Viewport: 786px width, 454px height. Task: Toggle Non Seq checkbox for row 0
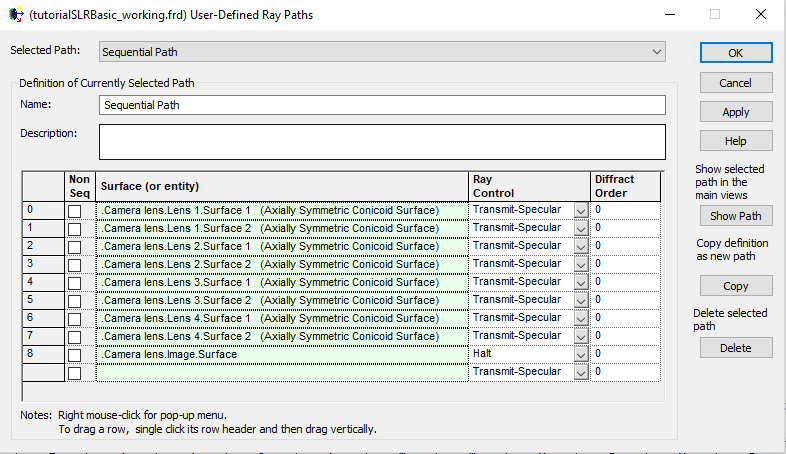[75, 210]
